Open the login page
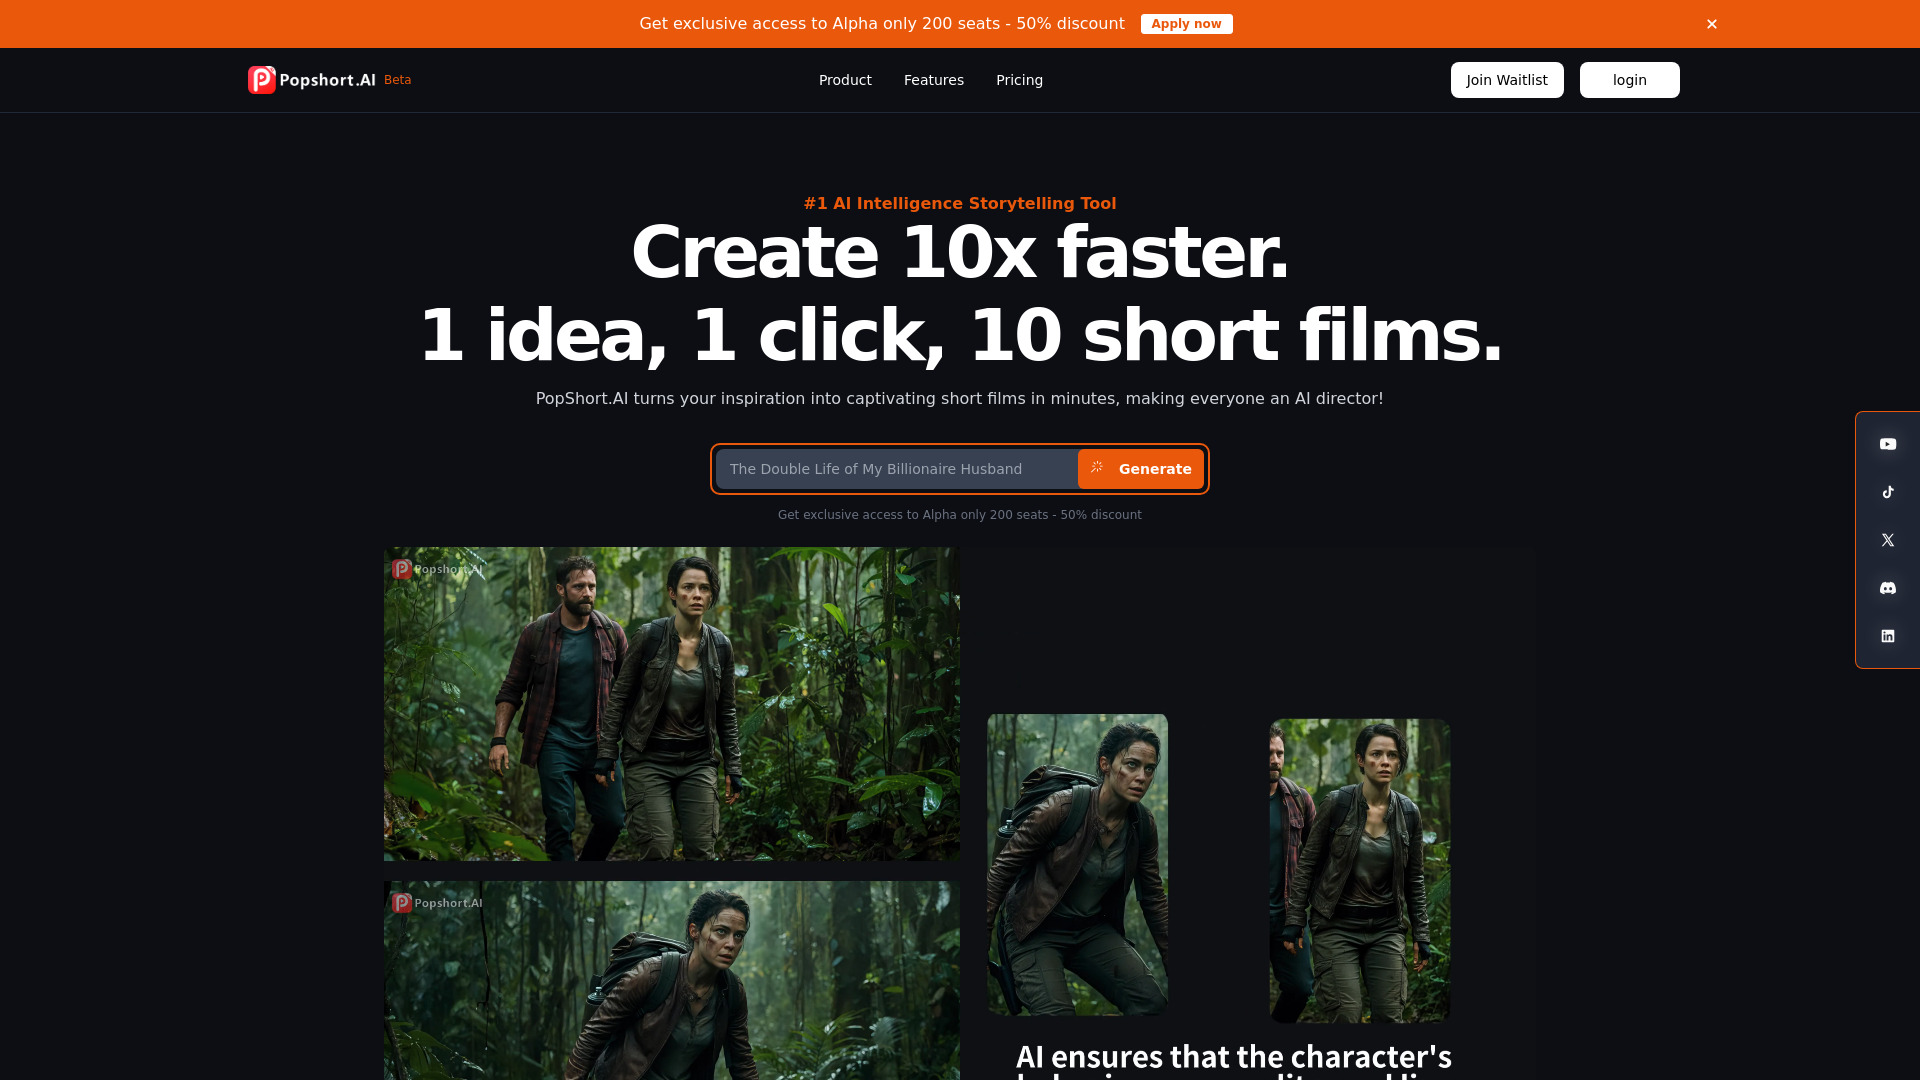This screenshot has height=1080, width=1920. pos(1630,79)
